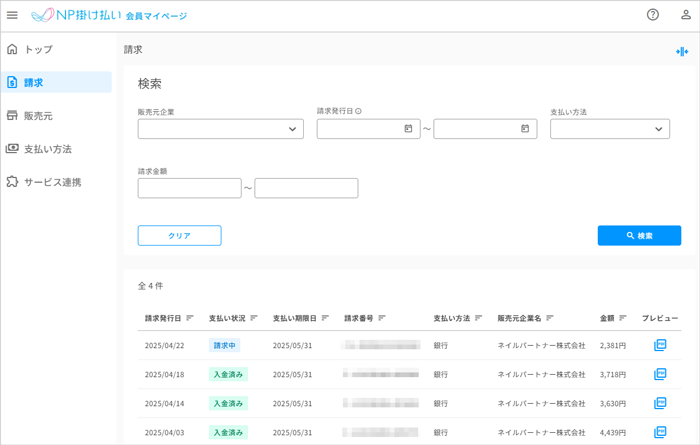Click the date 2025/04/22

164,345
